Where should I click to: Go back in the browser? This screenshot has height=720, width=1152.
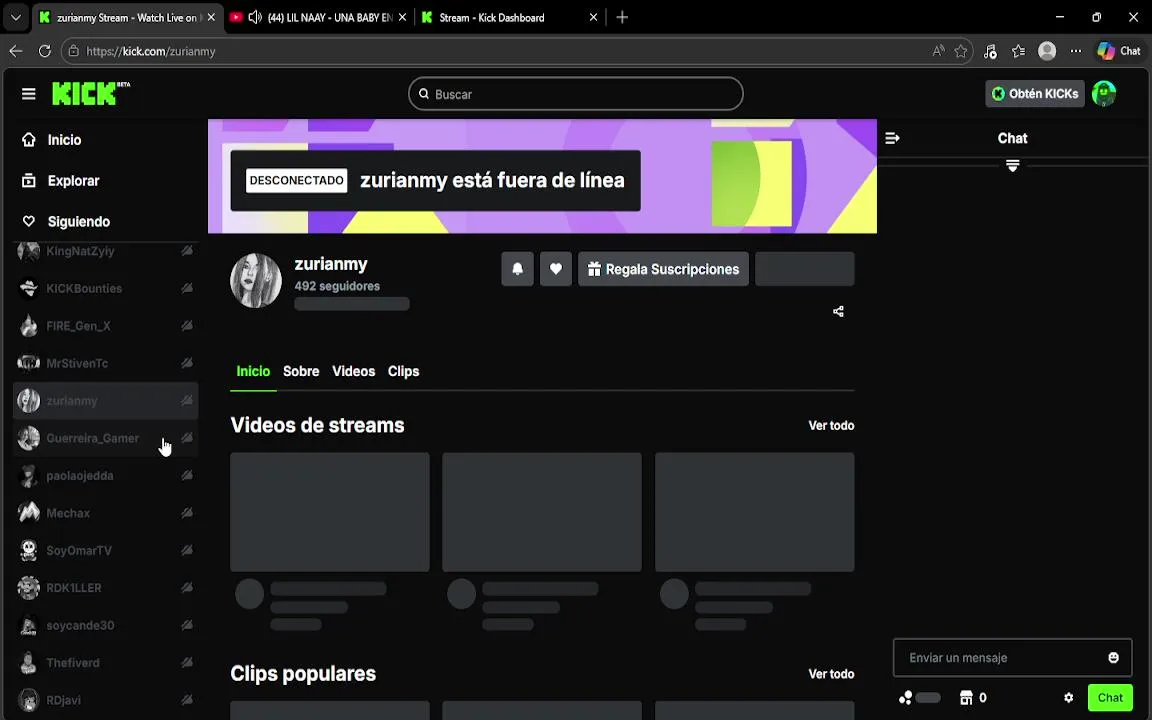point(15,51)
